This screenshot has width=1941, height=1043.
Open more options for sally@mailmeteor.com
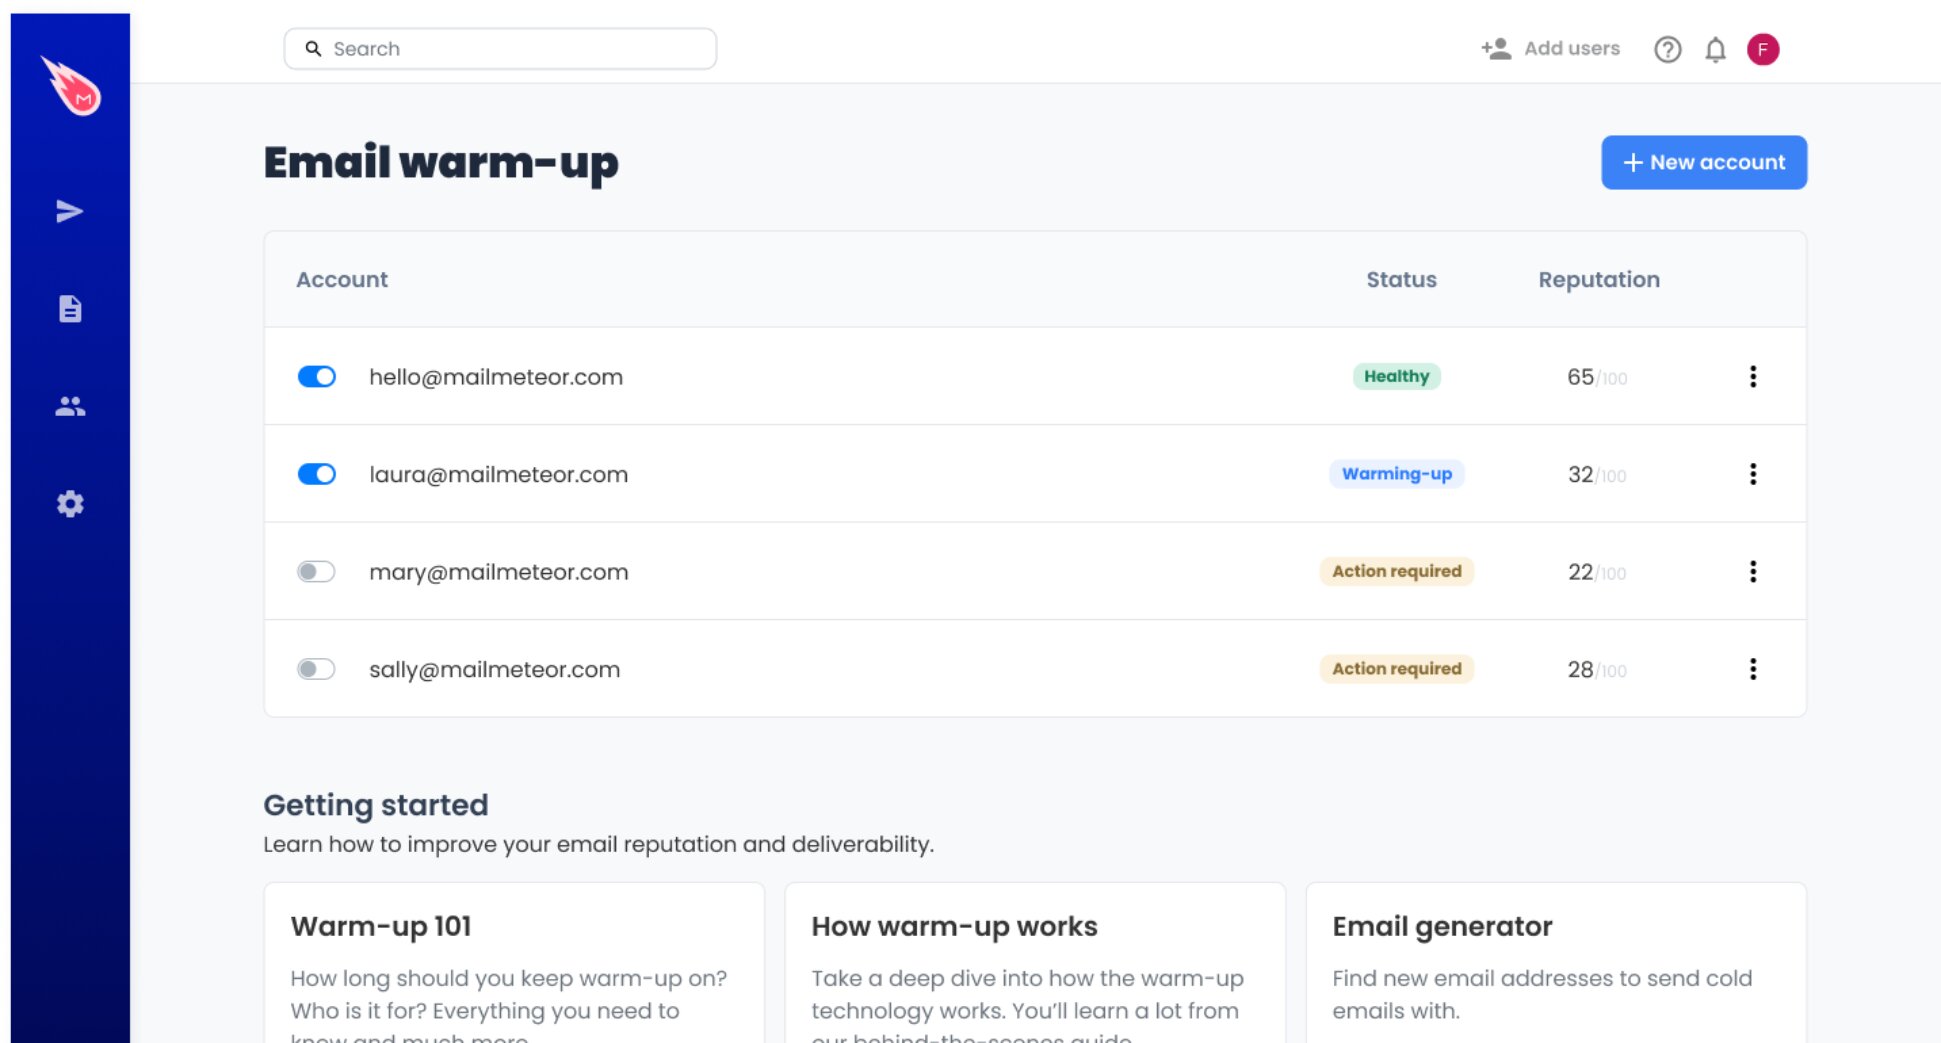tap(1753, 669)
